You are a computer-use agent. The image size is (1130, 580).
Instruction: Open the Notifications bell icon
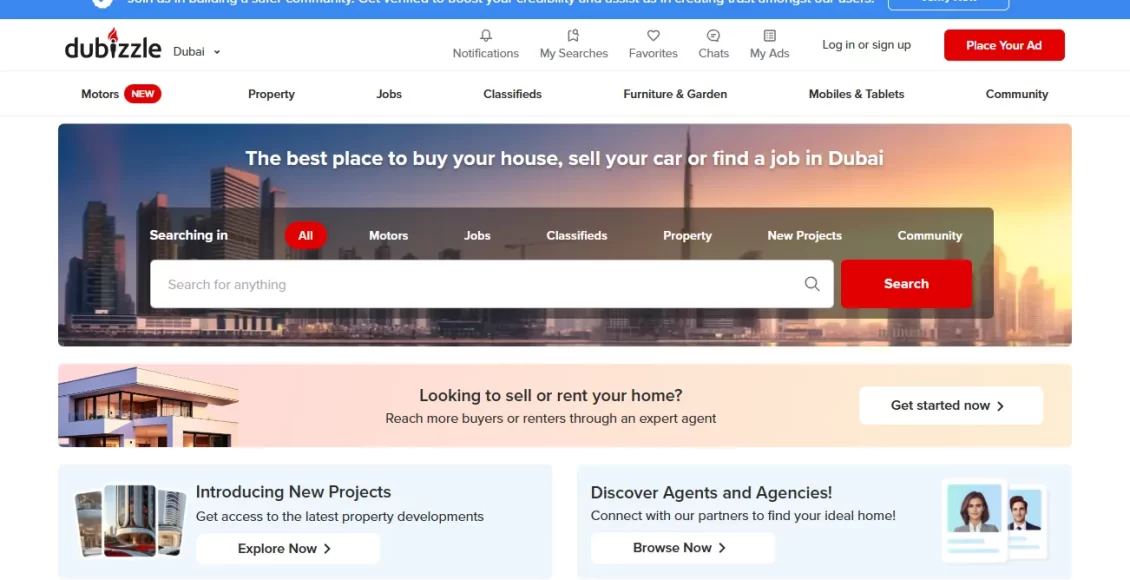[486, 36]
